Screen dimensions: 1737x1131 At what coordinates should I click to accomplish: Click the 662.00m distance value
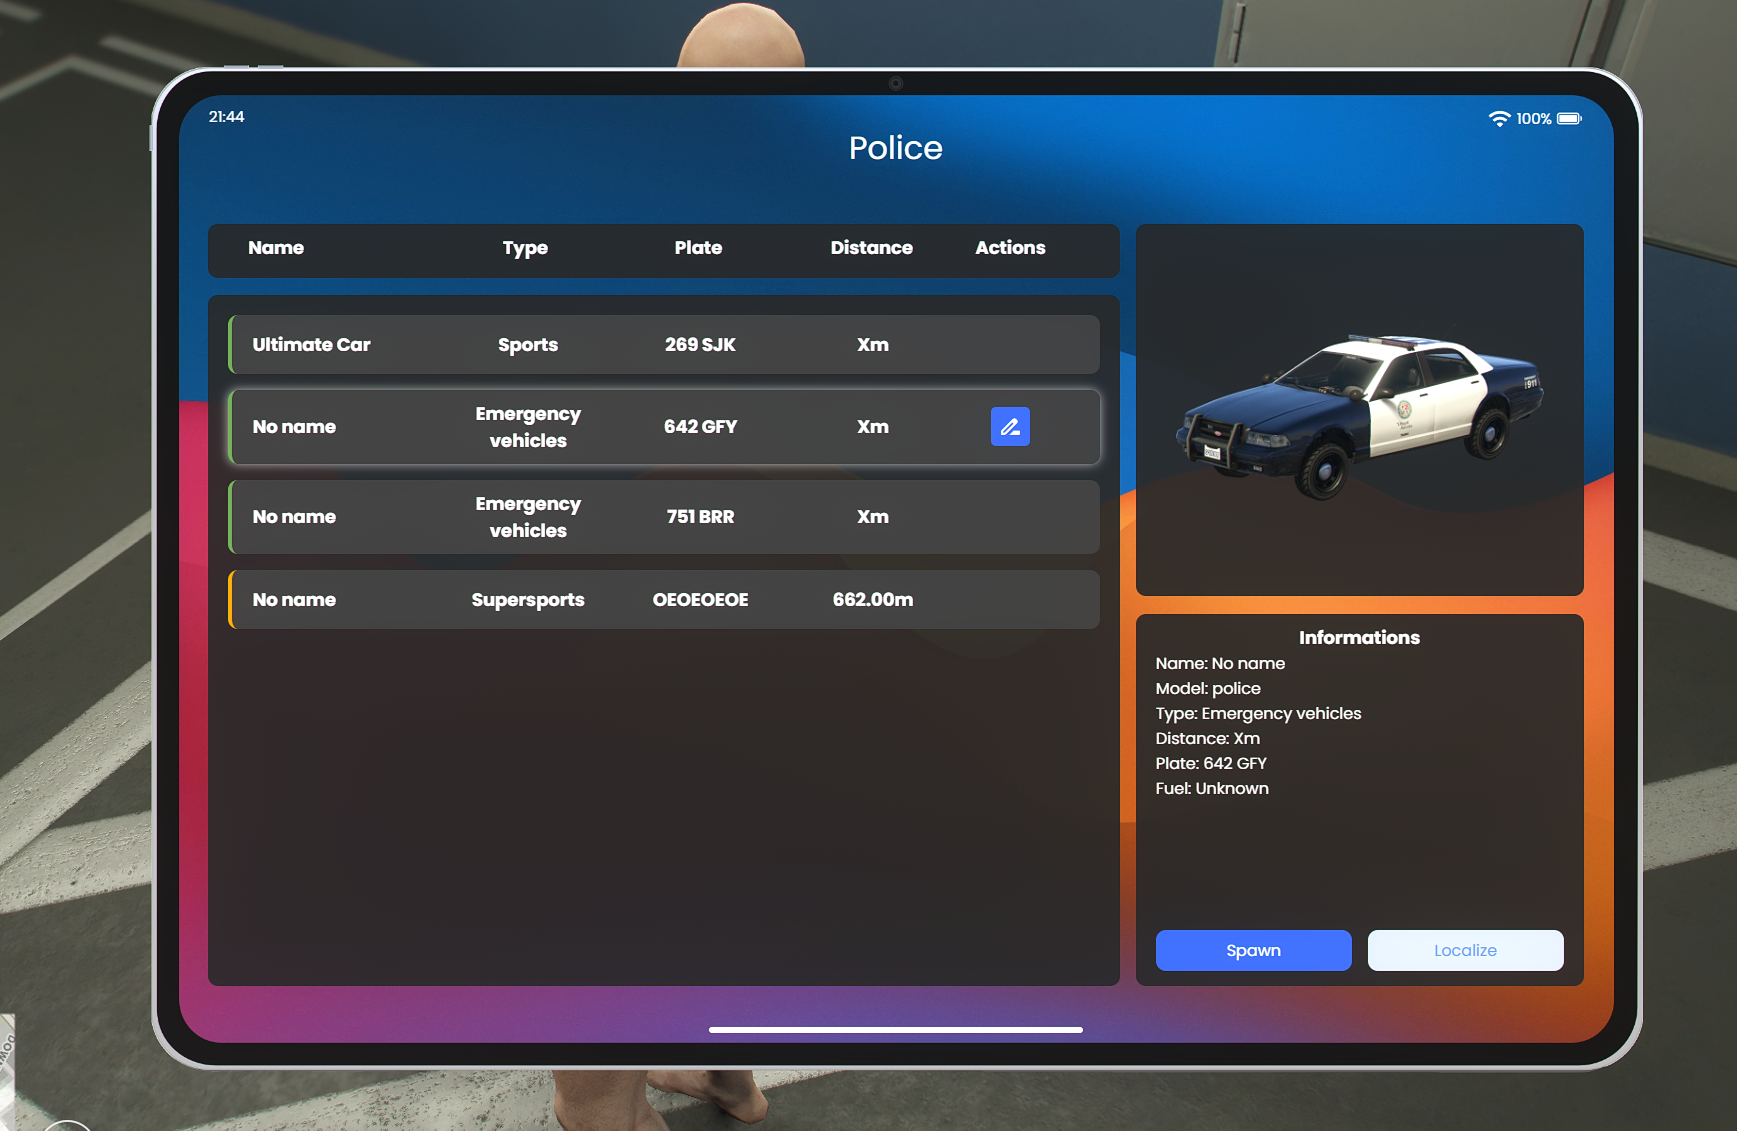coord(872,600)
